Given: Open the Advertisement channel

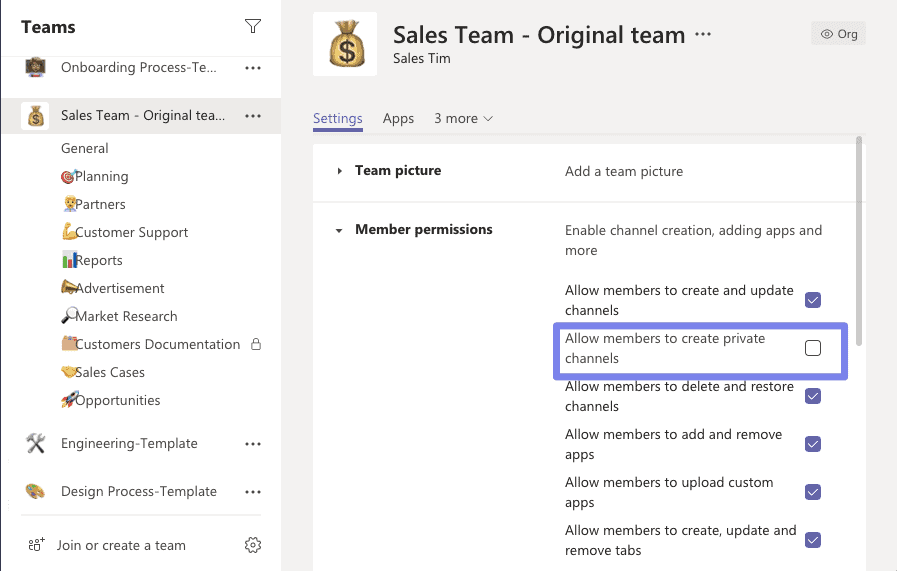Looking at the screenshot, I should tap(113, 288).
